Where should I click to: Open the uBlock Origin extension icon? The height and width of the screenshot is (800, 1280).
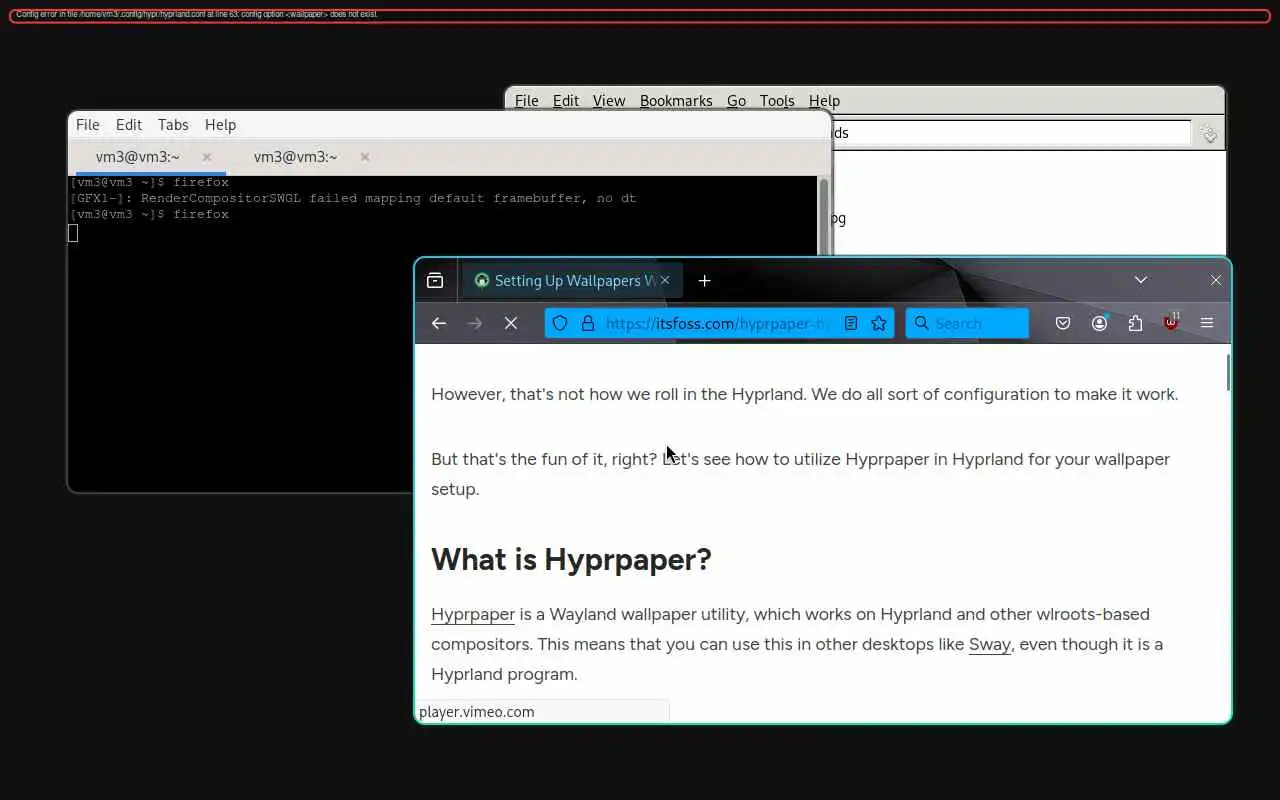pos(1171,322)
